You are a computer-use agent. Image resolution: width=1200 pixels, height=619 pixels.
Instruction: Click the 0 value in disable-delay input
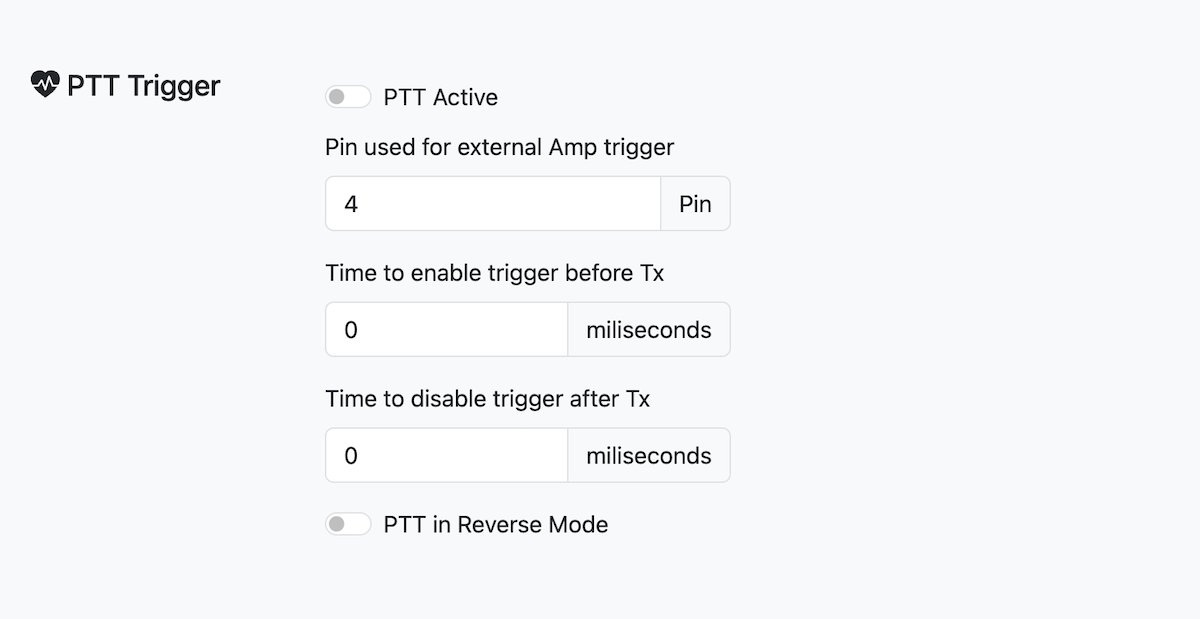click(351, 456)
